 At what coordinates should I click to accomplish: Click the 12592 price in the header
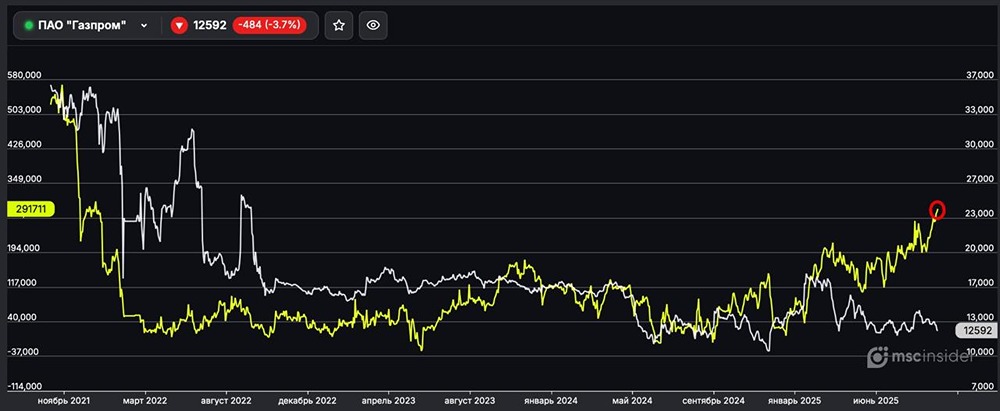[210, 26]
